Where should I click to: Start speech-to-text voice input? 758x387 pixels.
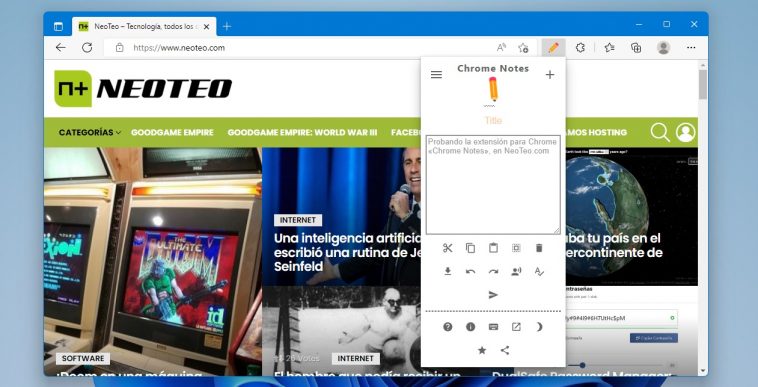516,272
